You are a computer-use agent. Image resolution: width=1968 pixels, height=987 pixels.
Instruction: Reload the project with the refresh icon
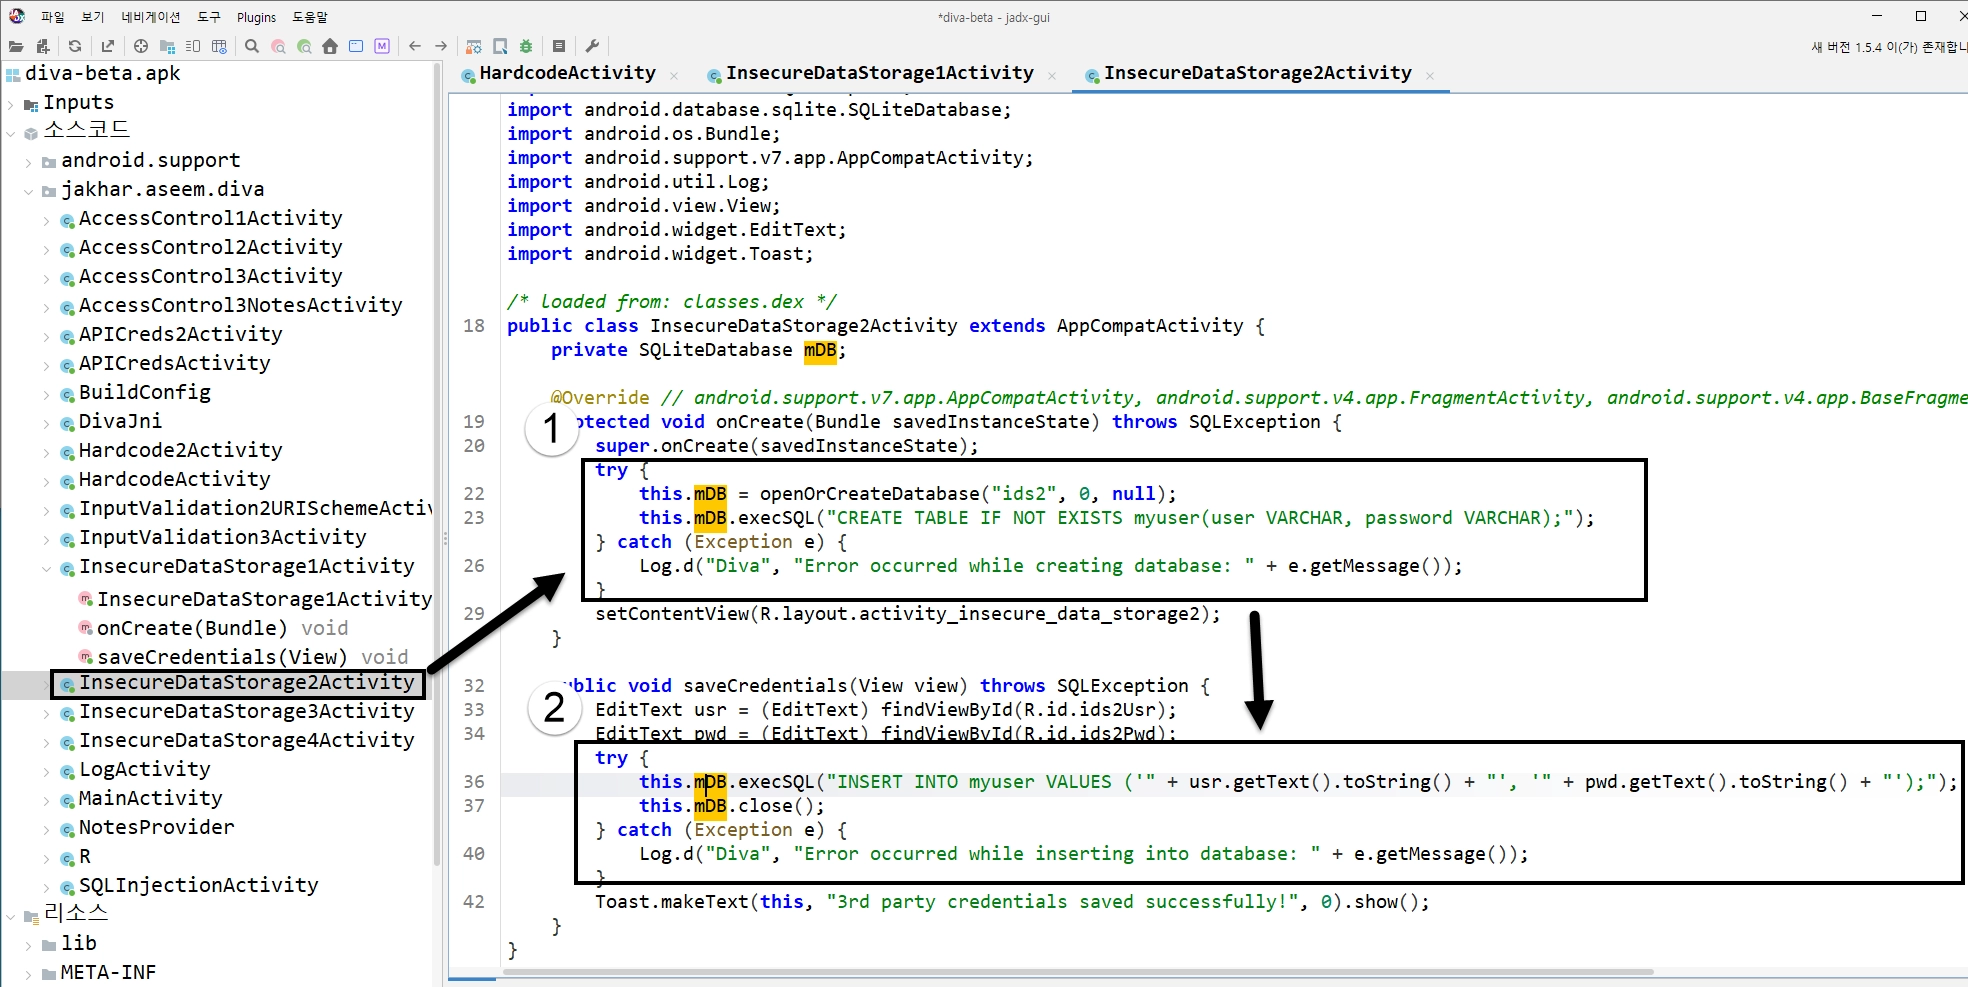[75, 46]
